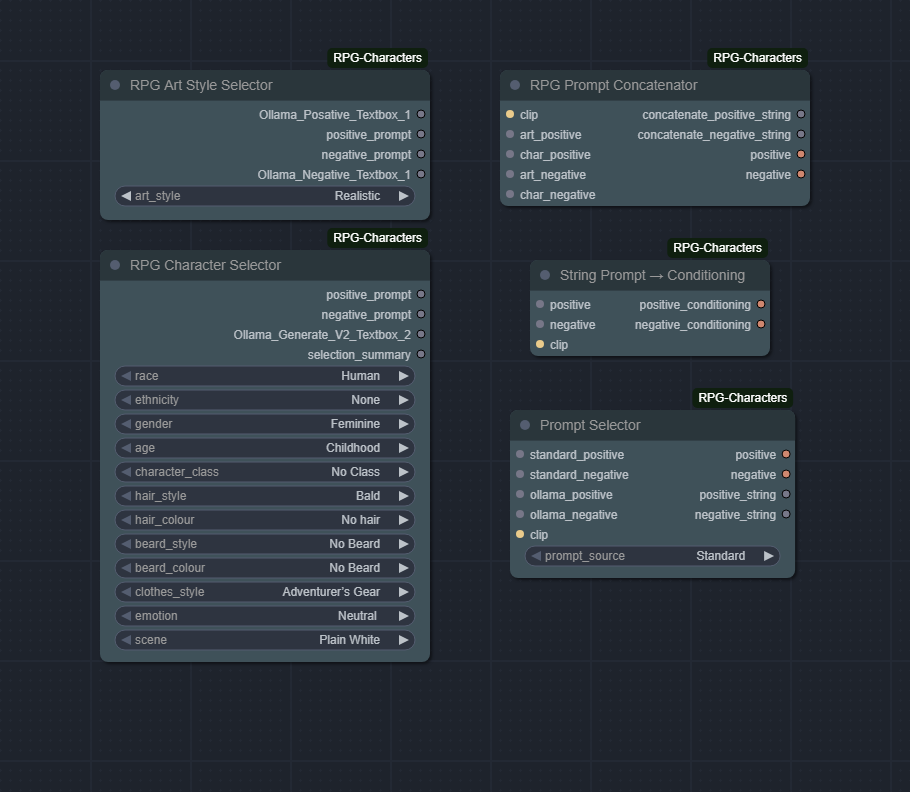Click Prompt Concatenator negative output socket

801,174
